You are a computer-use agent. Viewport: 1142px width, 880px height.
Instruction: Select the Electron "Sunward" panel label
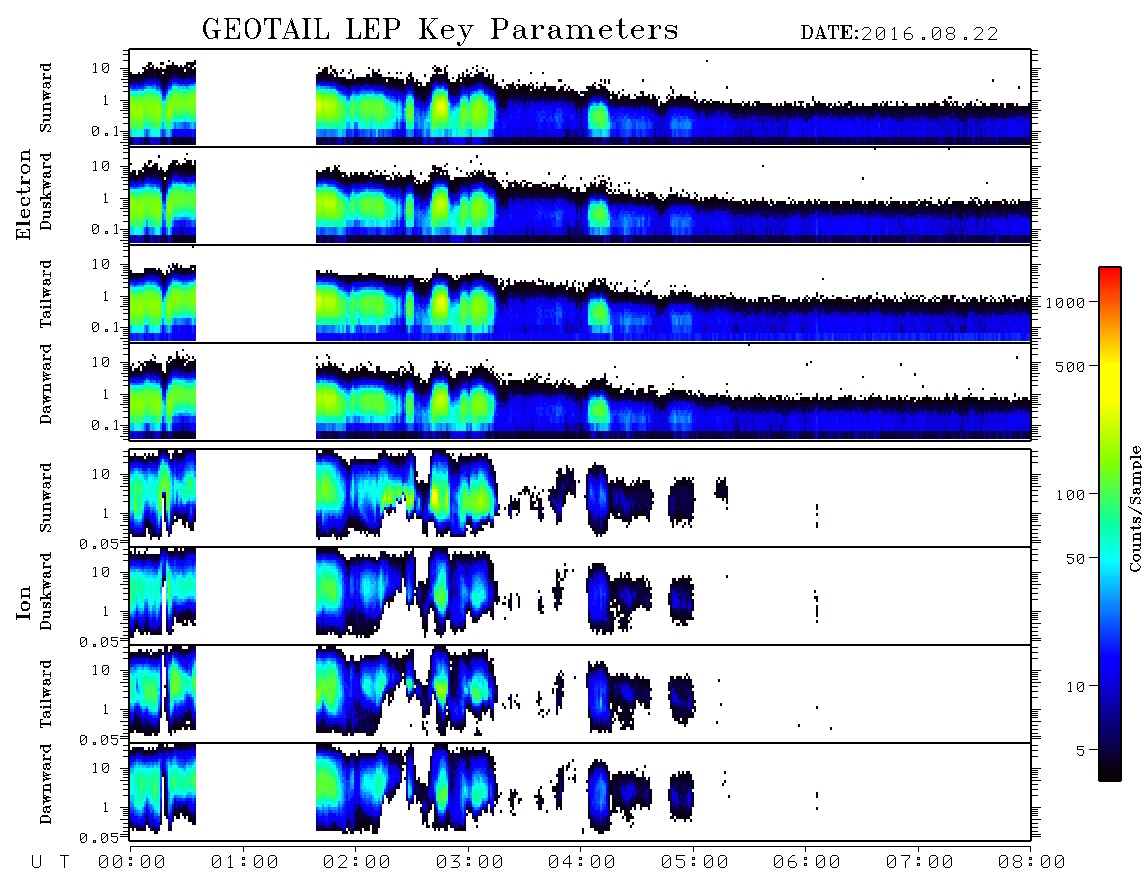click(46, 98)
